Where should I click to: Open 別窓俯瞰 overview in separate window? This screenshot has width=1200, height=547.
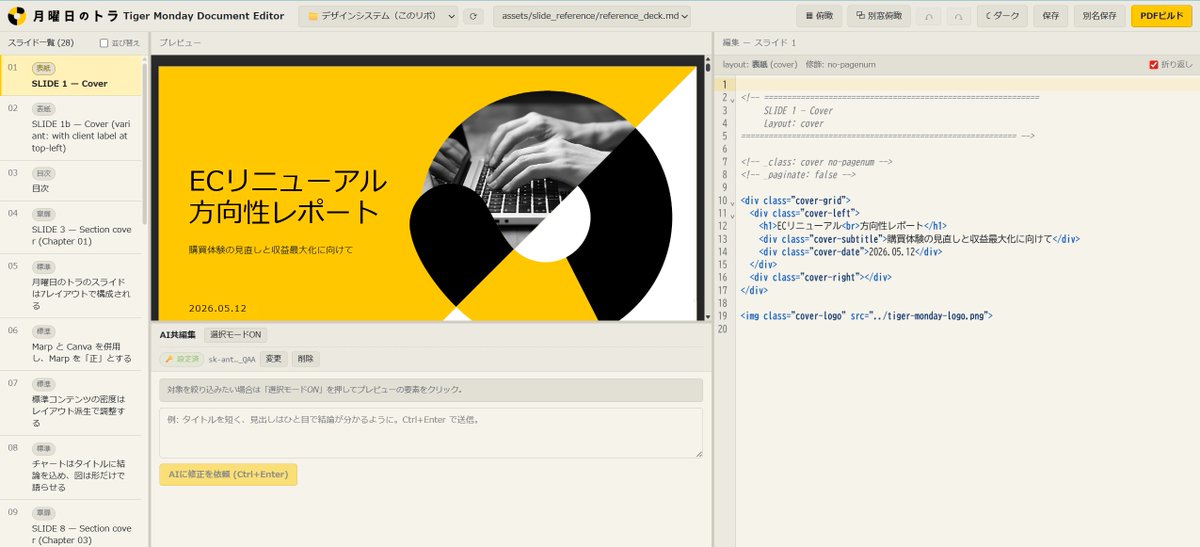tap(880, 16)
